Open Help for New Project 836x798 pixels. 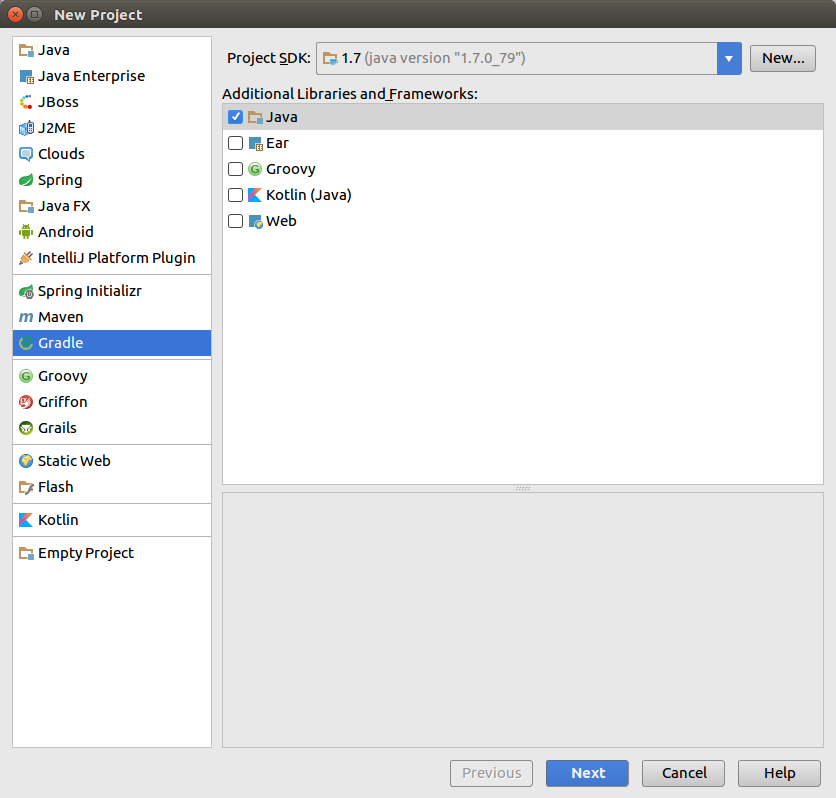tap(779, 773)
